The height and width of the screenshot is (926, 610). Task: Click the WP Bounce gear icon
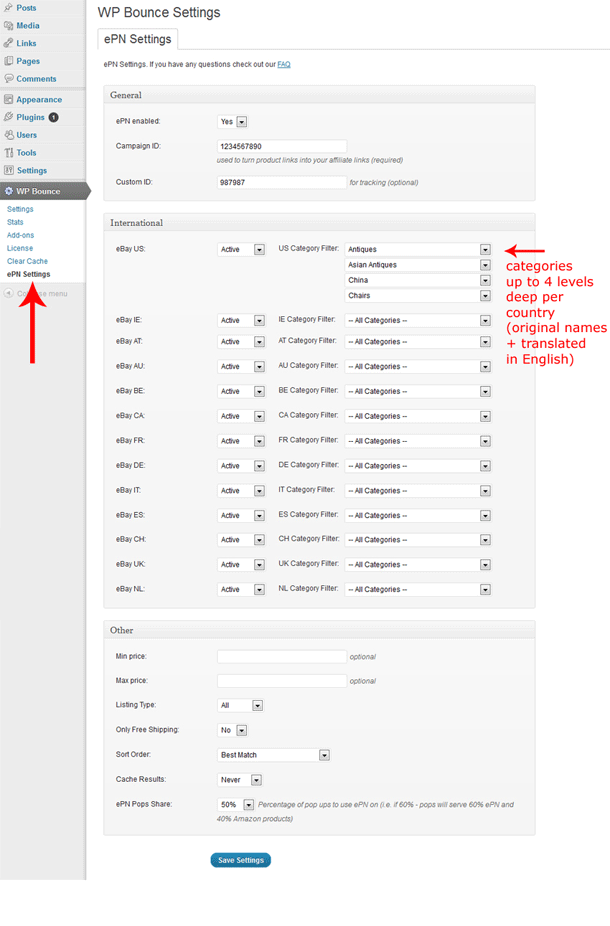pos(8,191)
